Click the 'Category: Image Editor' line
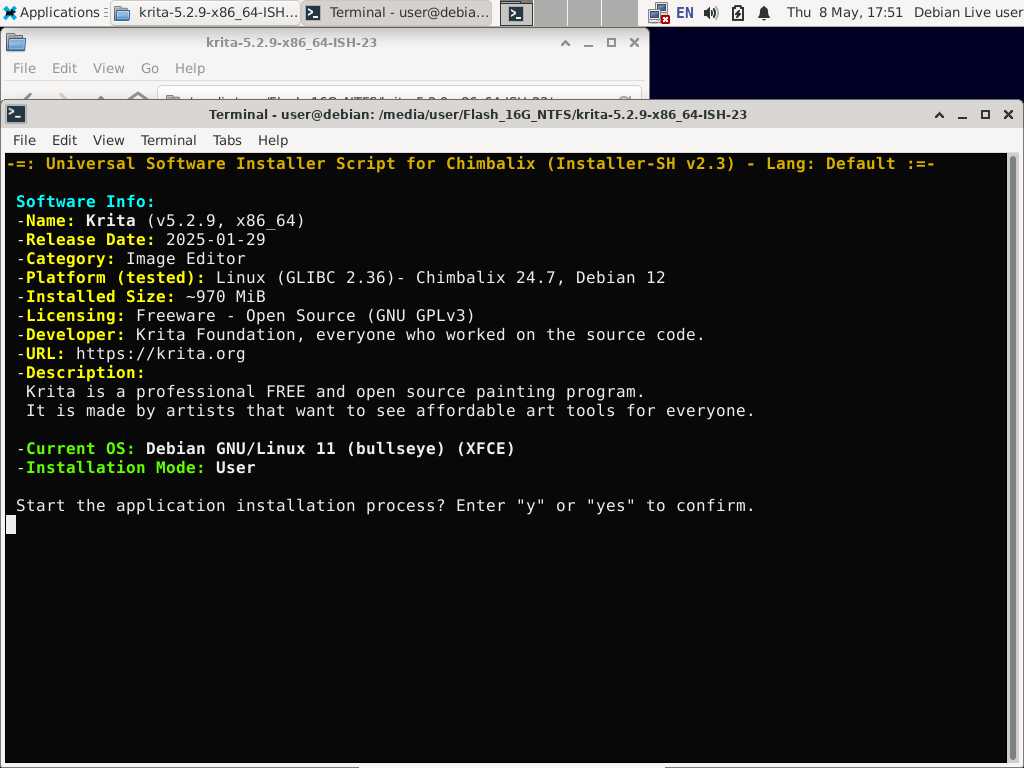Viewport: 1024px width, 768px height. pos(131,259)
